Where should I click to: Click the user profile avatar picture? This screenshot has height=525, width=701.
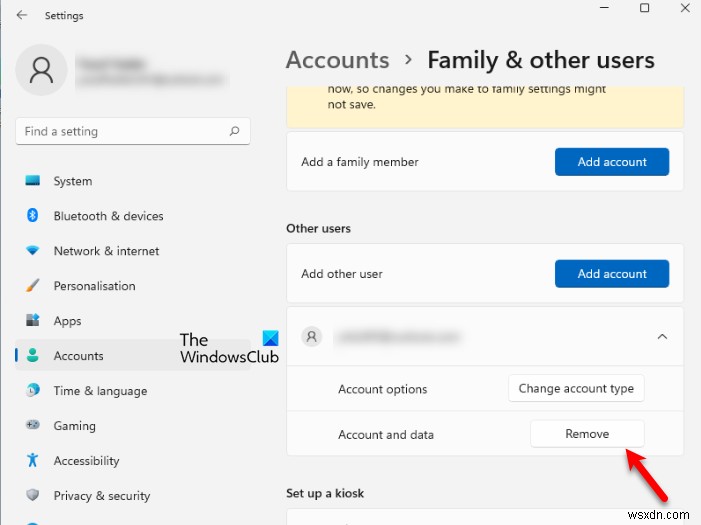click(x=42, y=69)
